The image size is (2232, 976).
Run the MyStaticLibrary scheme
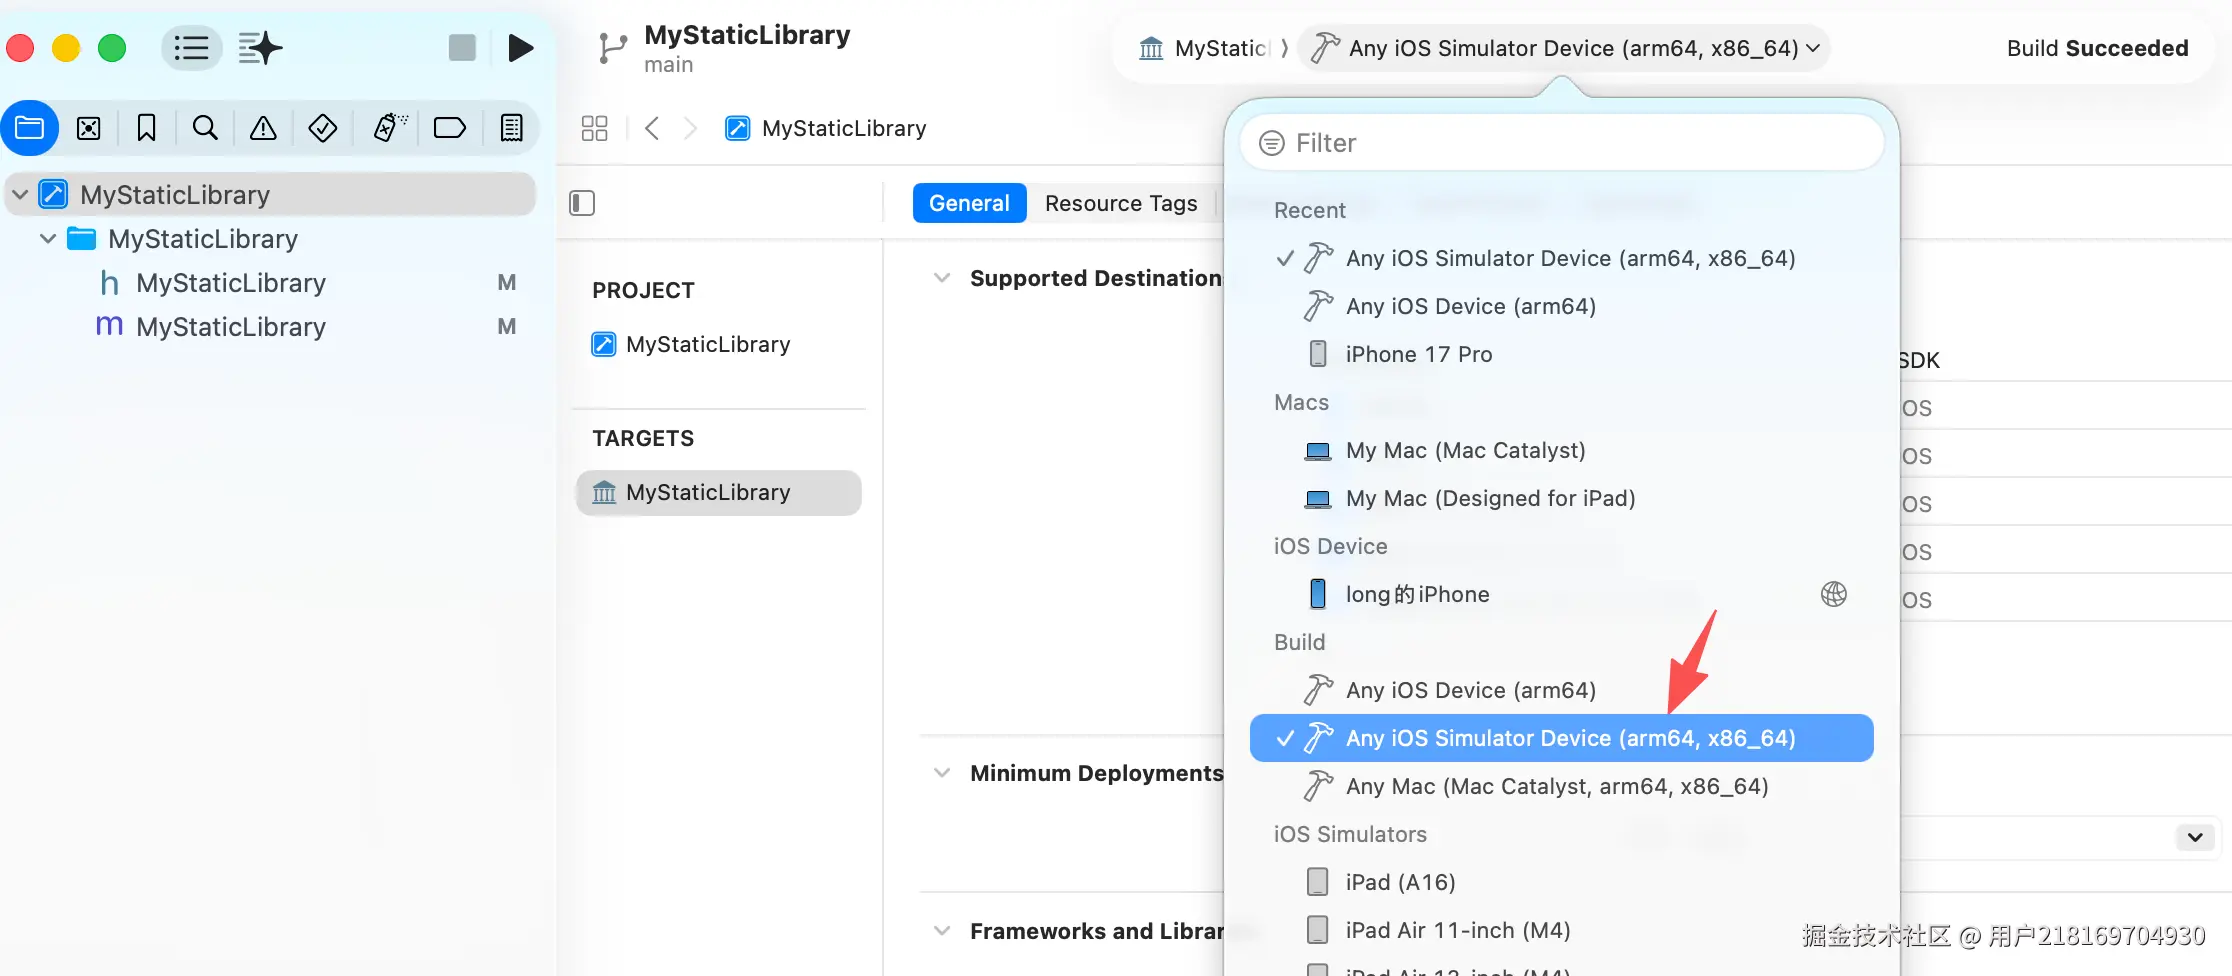520,48
